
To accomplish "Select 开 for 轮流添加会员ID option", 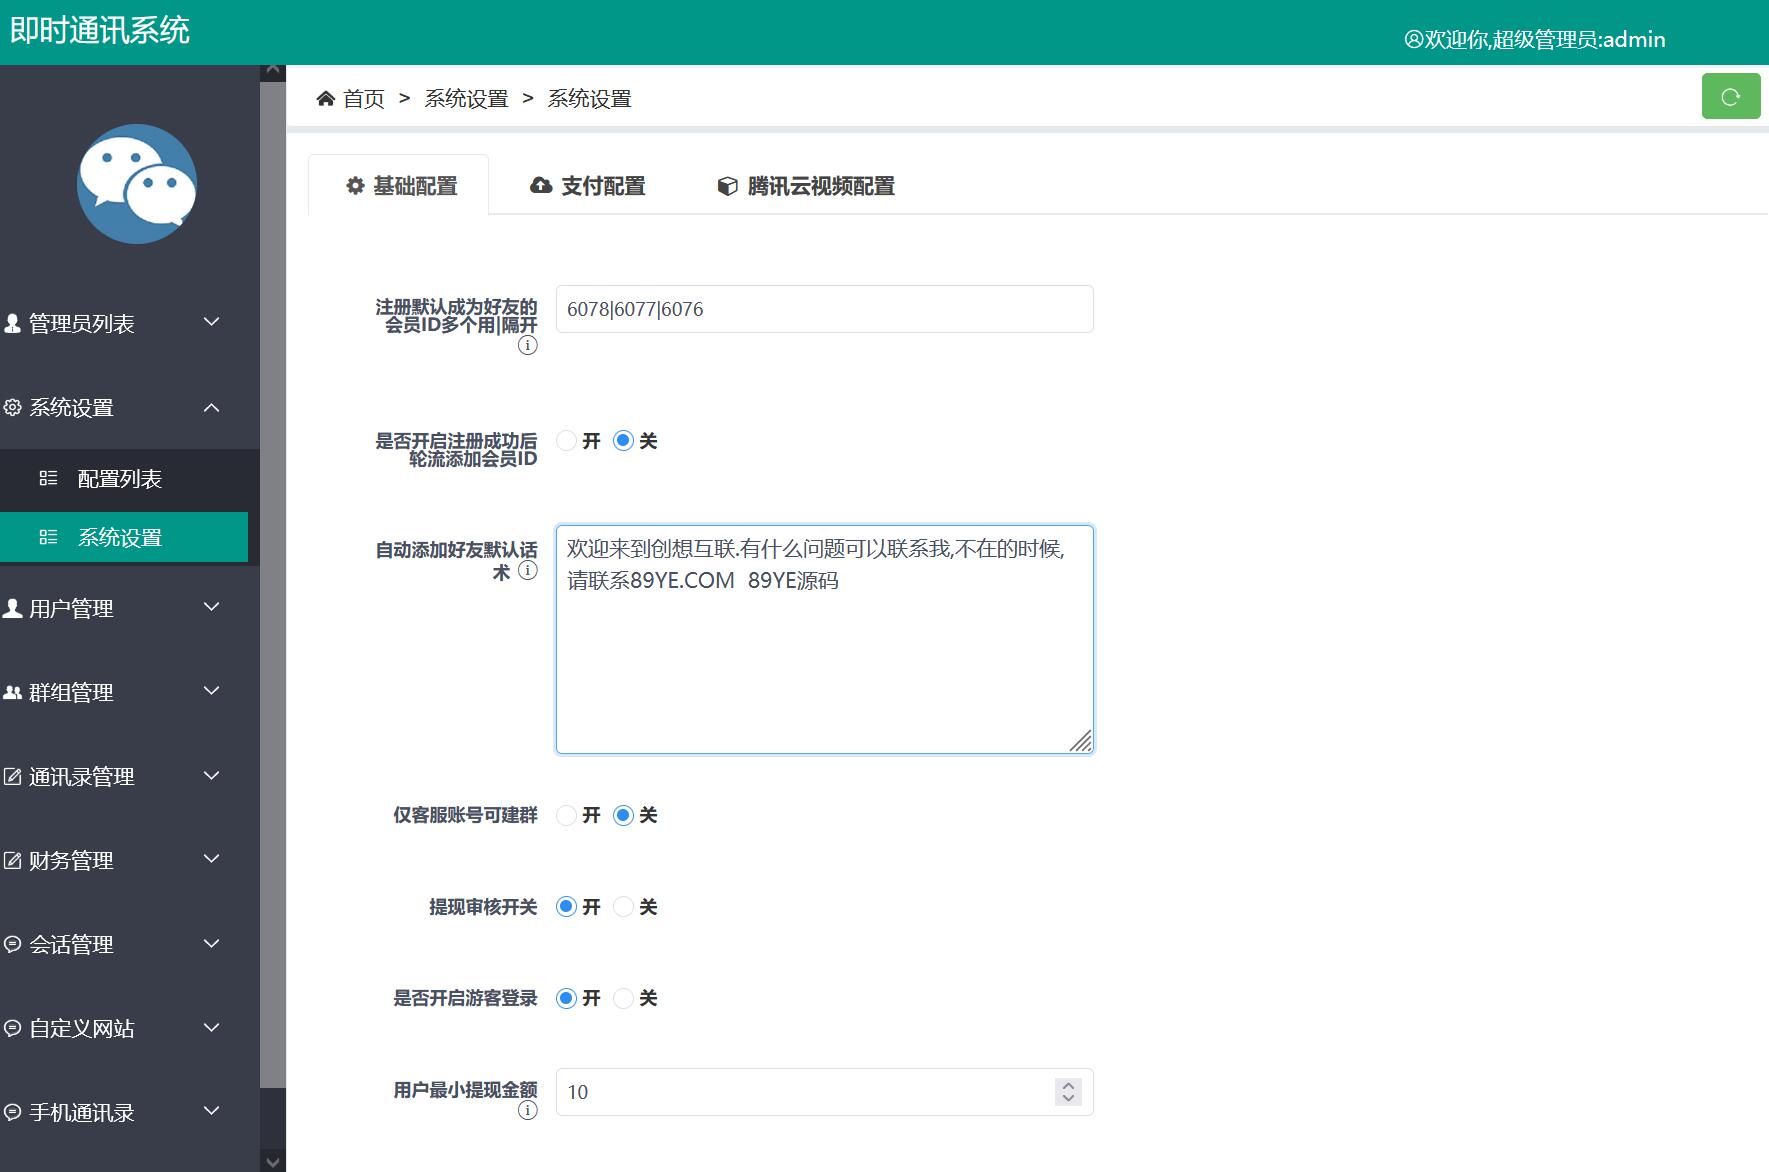I will tap(566, 441).
